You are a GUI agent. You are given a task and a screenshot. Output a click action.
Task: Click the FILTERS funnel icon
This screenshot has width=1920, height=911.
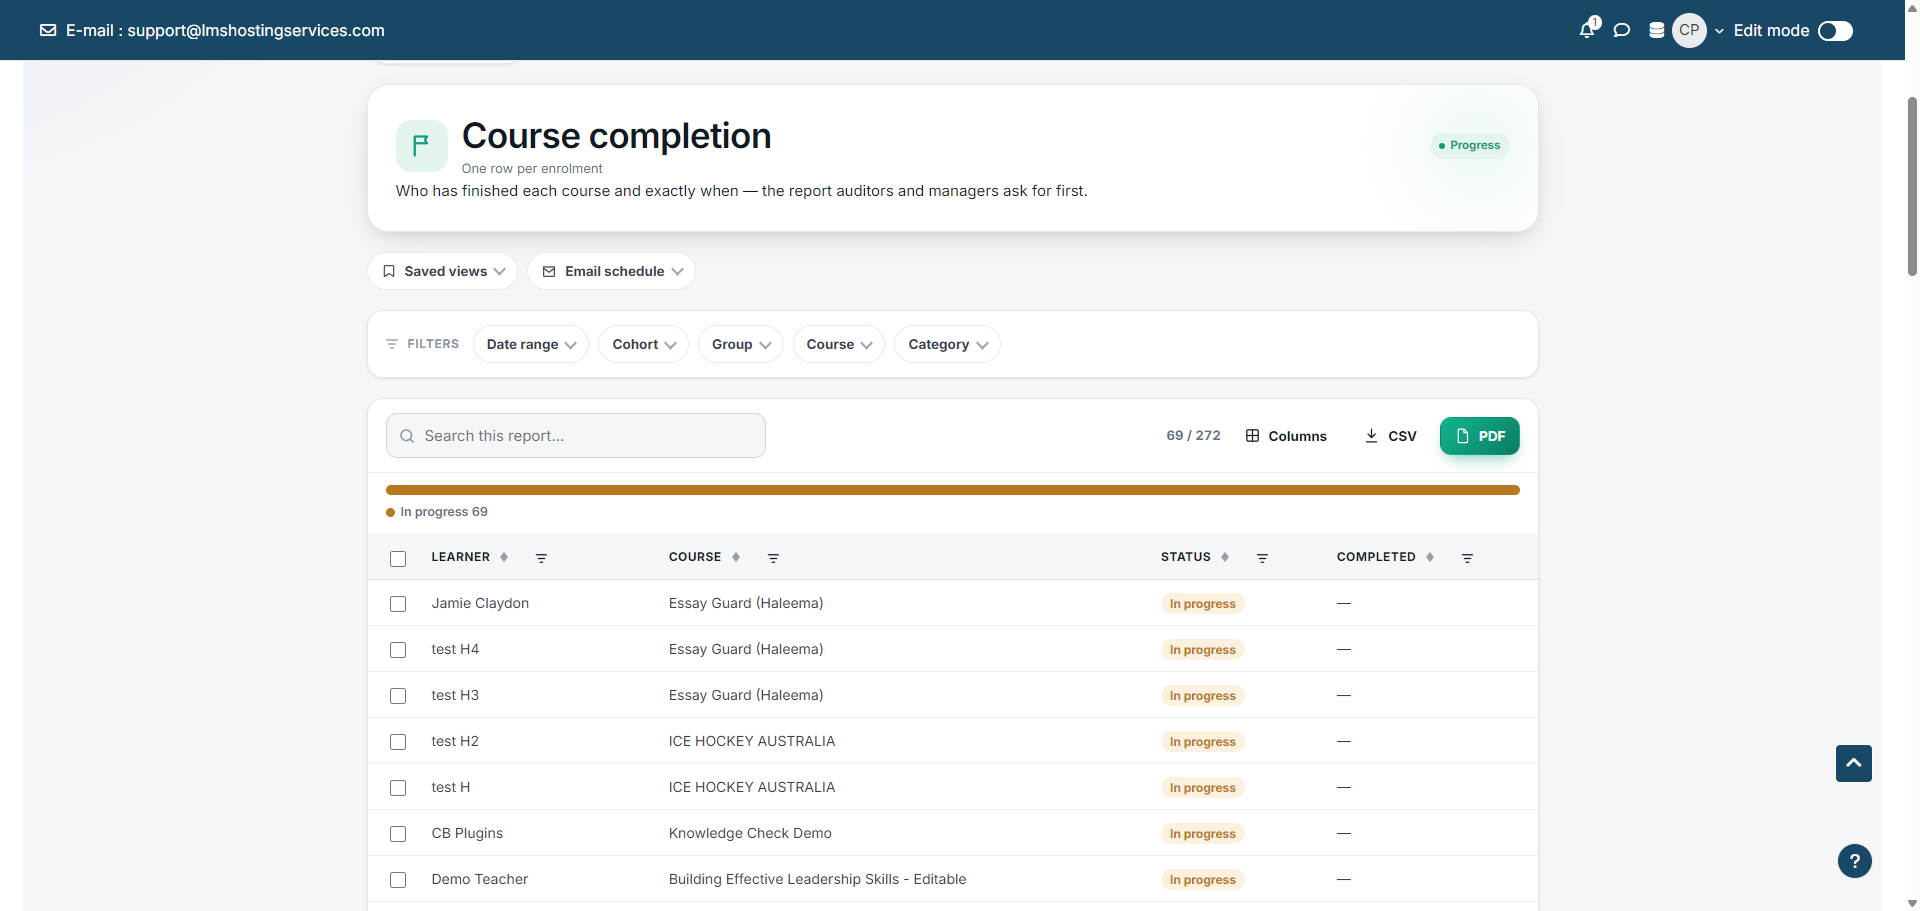(392, 344)
